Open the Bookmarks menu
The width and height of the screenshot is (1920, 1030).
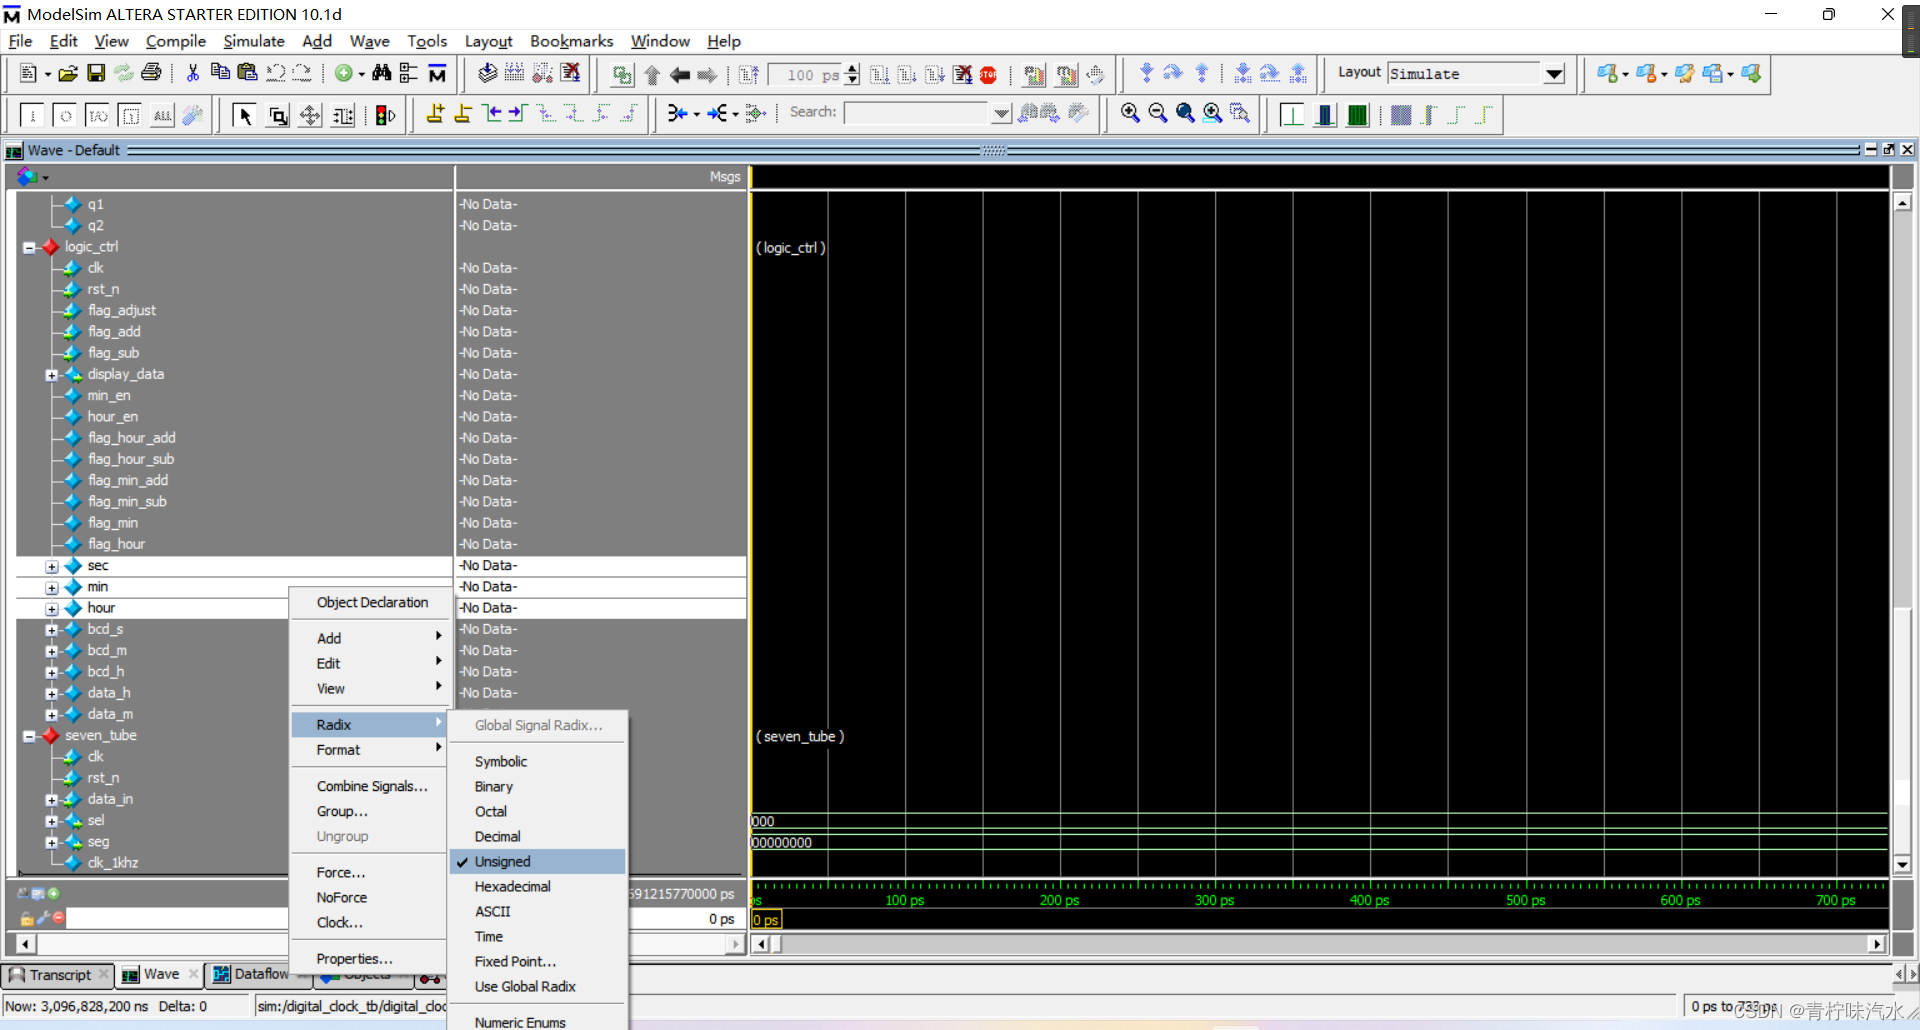coord(571,41)
